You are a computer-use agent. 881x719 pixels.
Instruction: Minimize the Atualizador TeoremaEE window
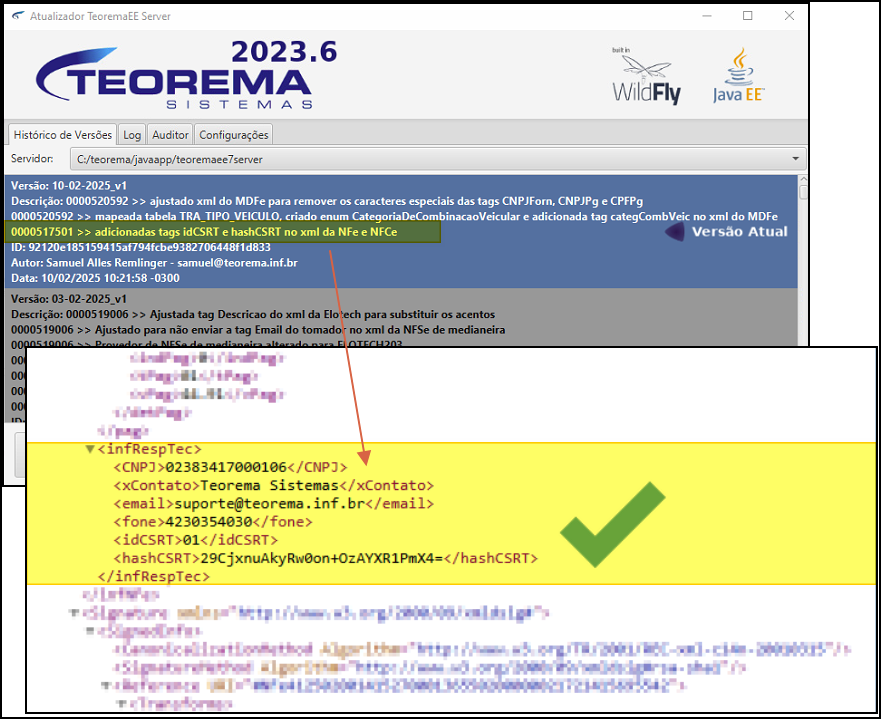pos(707,16)
